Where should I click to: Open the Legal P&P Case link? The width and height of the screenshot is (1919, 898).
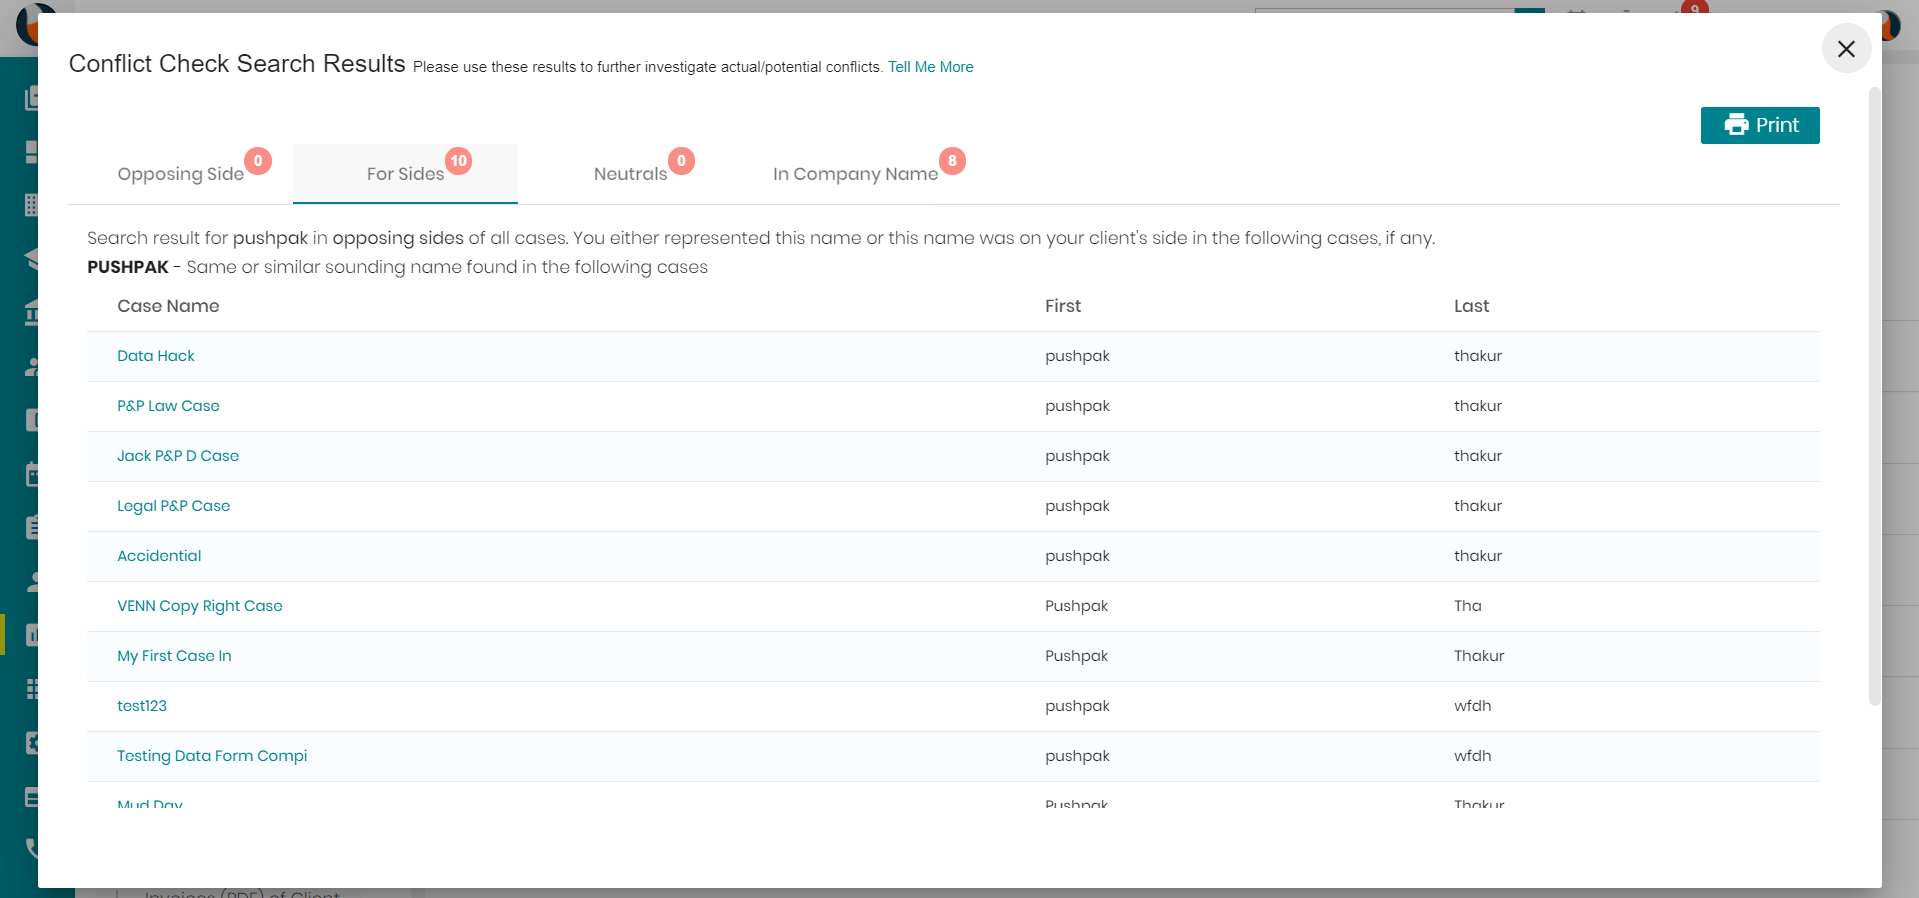click(x=174, y=506)
